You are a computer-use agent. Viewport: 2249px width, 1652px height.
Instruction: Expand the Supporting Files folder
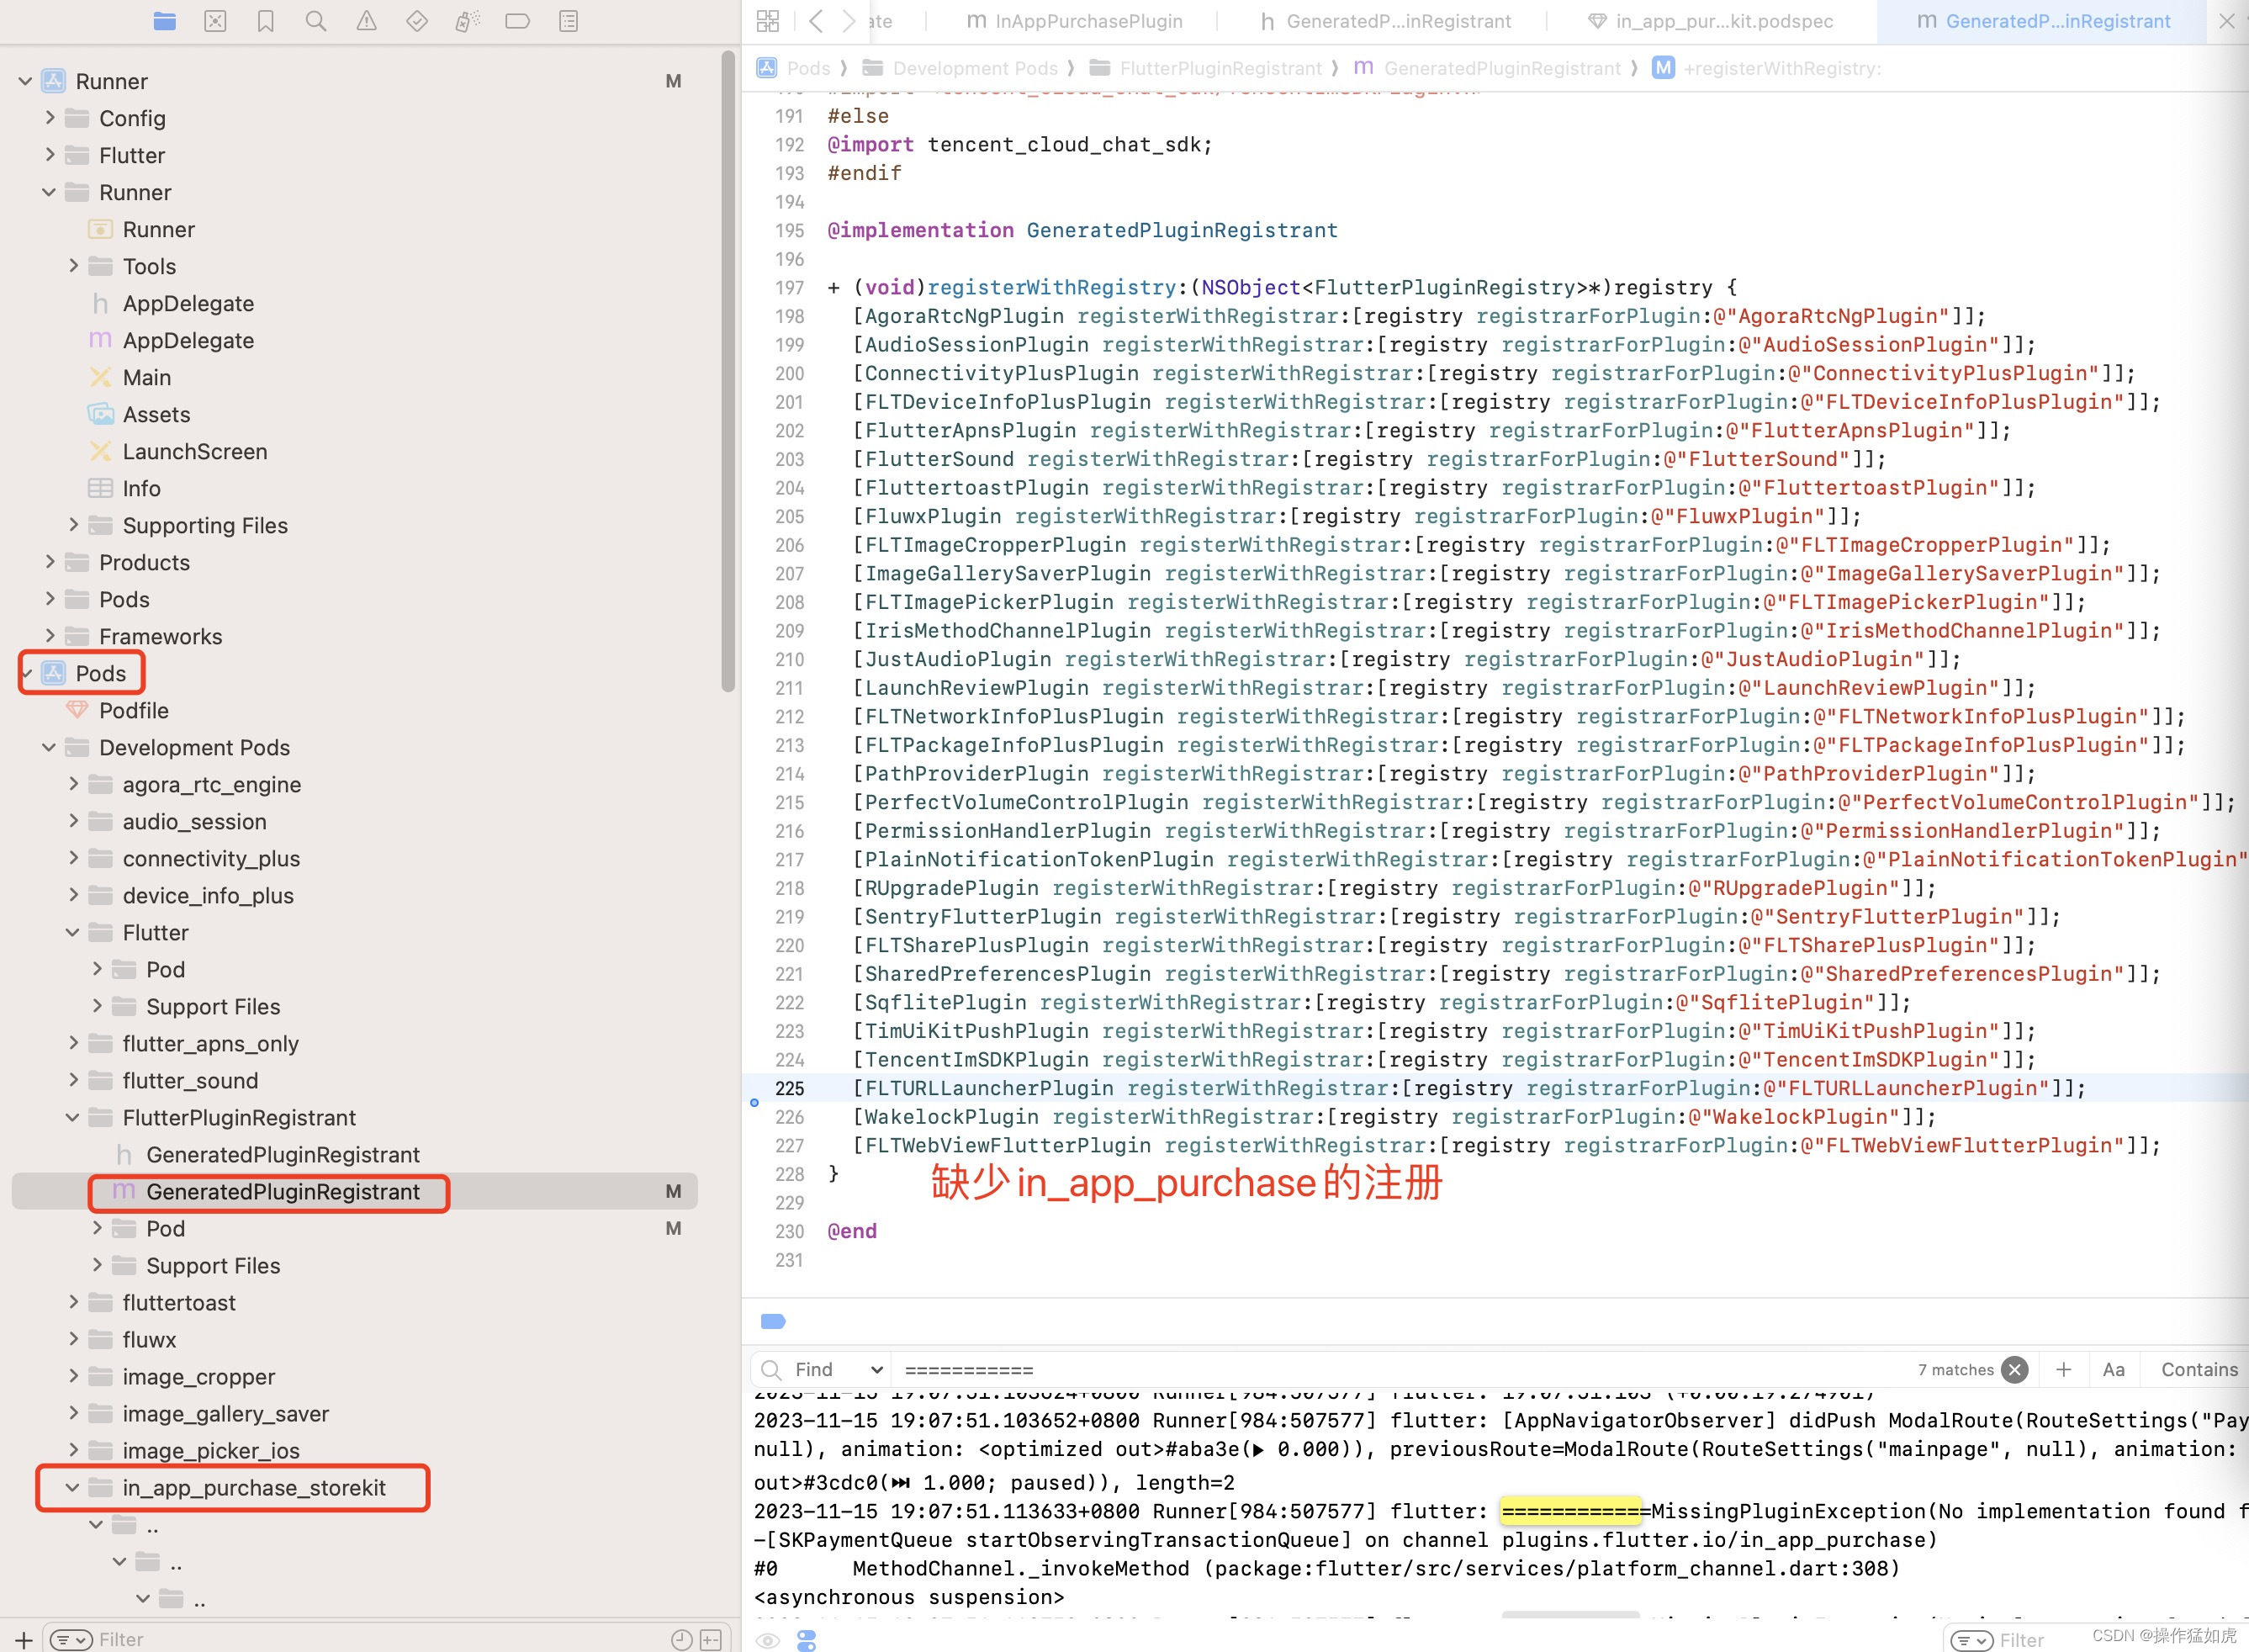coord(73,525)
